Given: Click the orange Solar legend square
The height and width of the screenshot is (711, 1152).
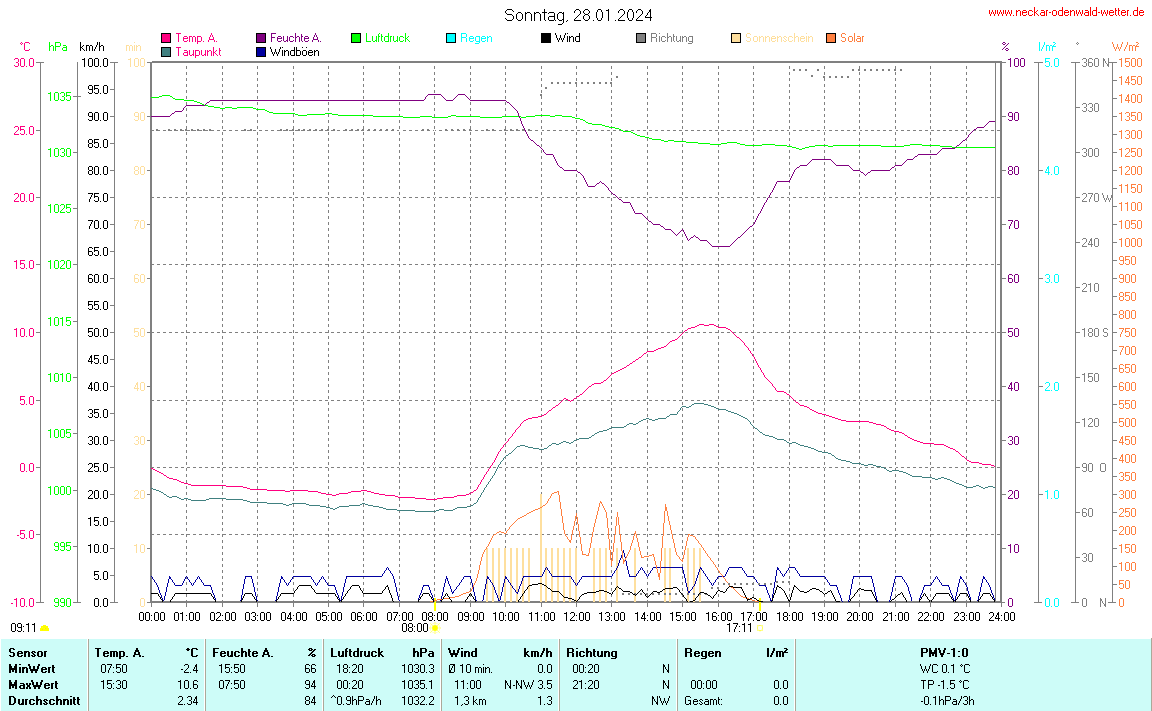Looking at the screenshot, I should (x=831, y=38).
